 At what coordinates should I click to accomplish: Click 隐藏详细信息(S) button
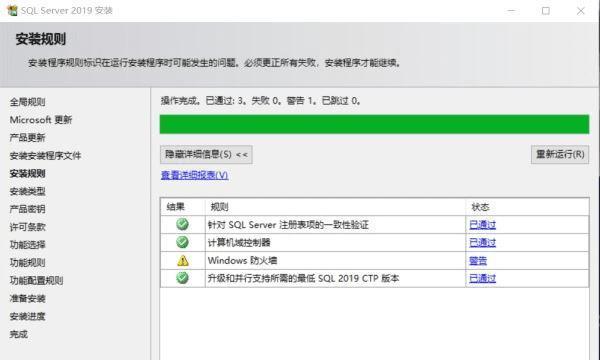(x=206, y=155)
